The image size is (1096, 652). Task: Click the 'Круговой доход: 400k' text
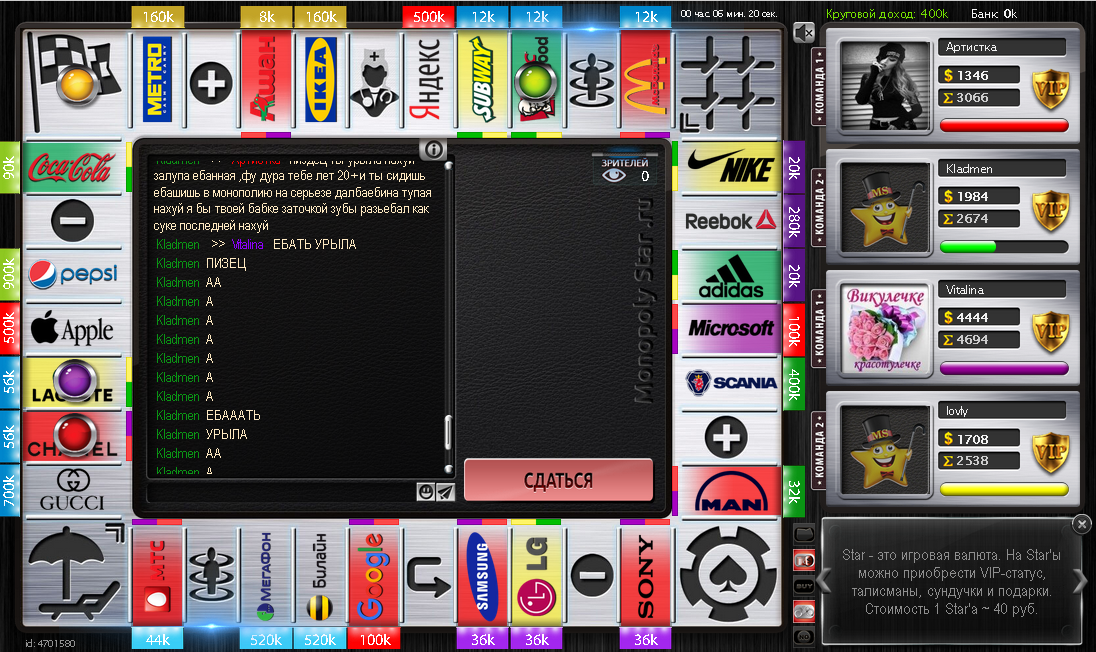(887, 14)
